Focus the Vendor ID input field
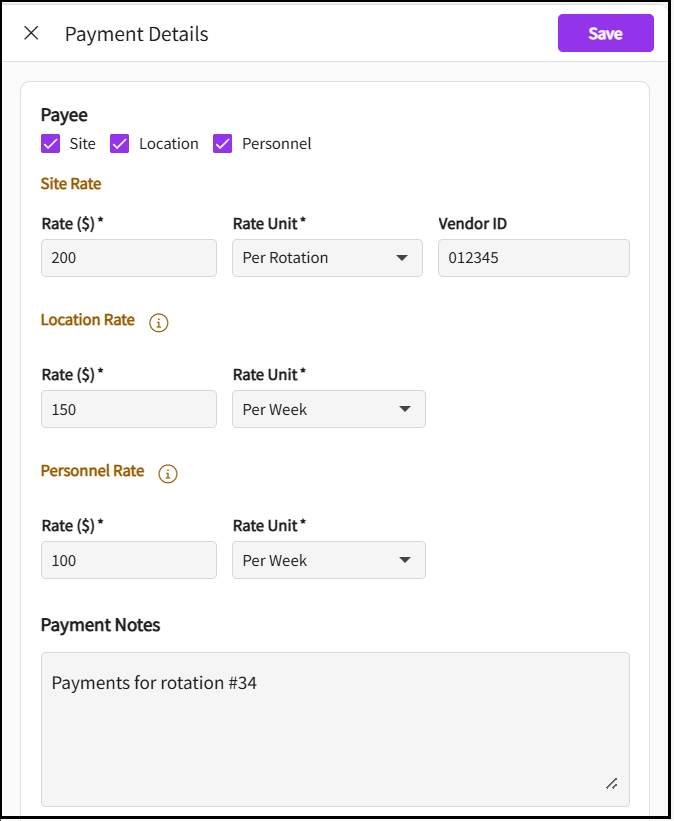 [x=533, y=258]
